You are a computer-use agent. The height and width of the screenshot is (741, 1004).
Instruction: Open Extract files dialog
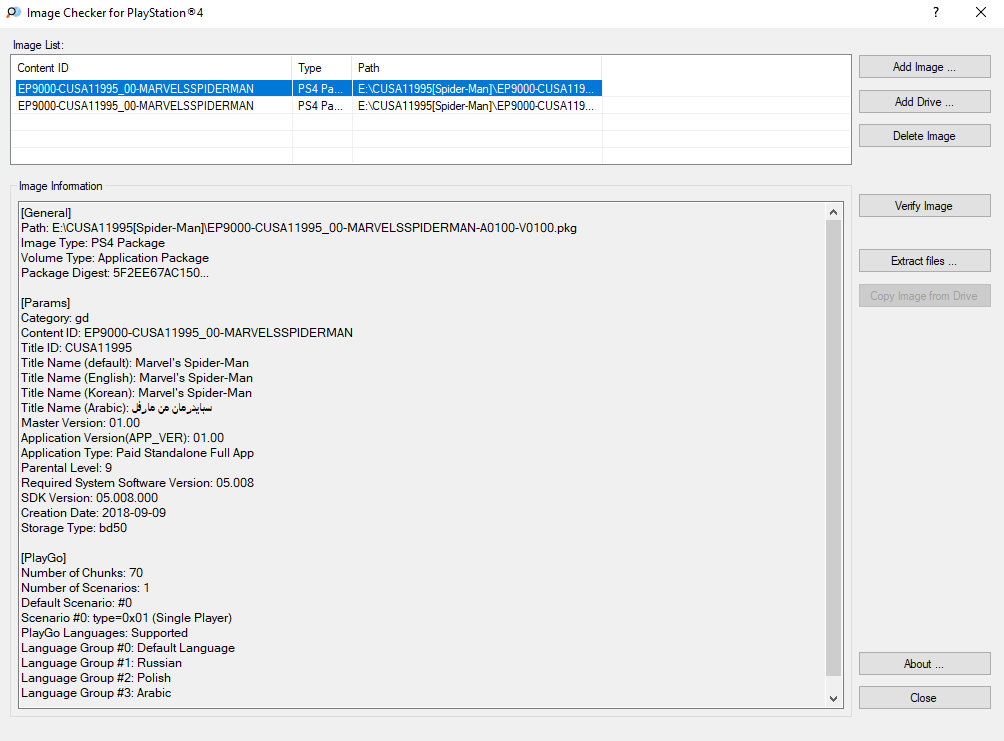pyautogui.click(x=924, y=261)
